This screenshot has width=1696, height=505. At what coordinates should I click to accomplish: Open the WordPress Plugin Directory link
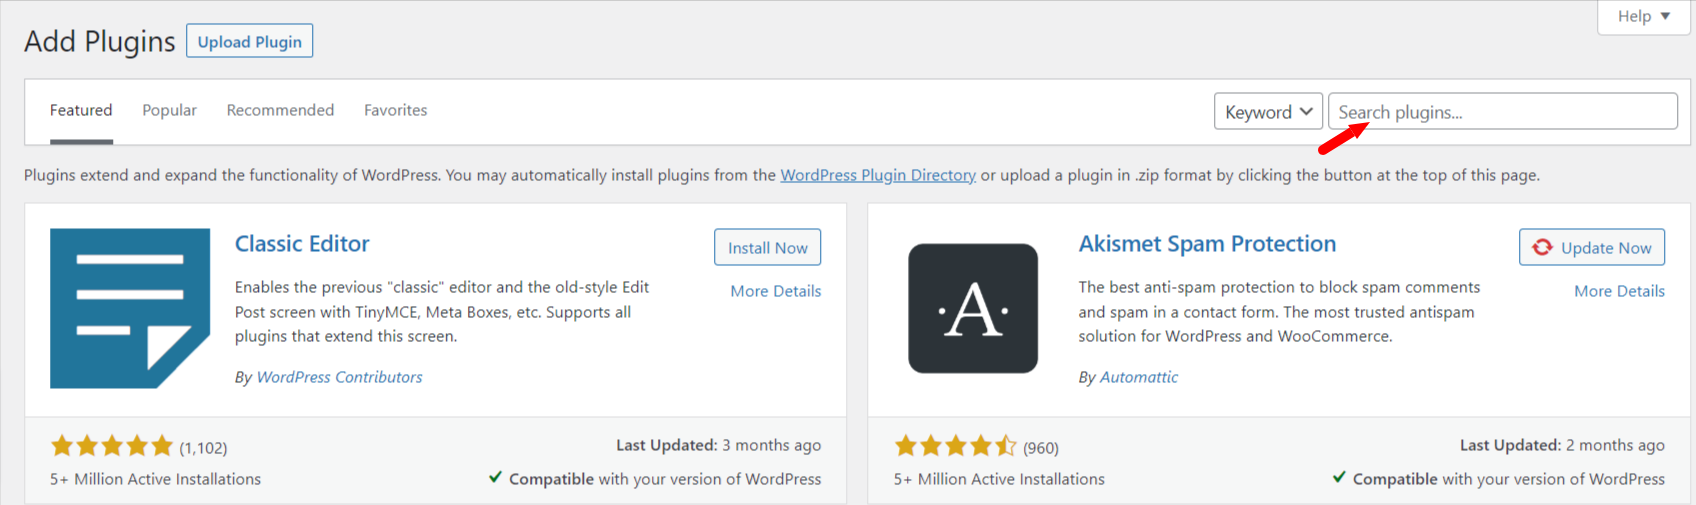(878, 175)
